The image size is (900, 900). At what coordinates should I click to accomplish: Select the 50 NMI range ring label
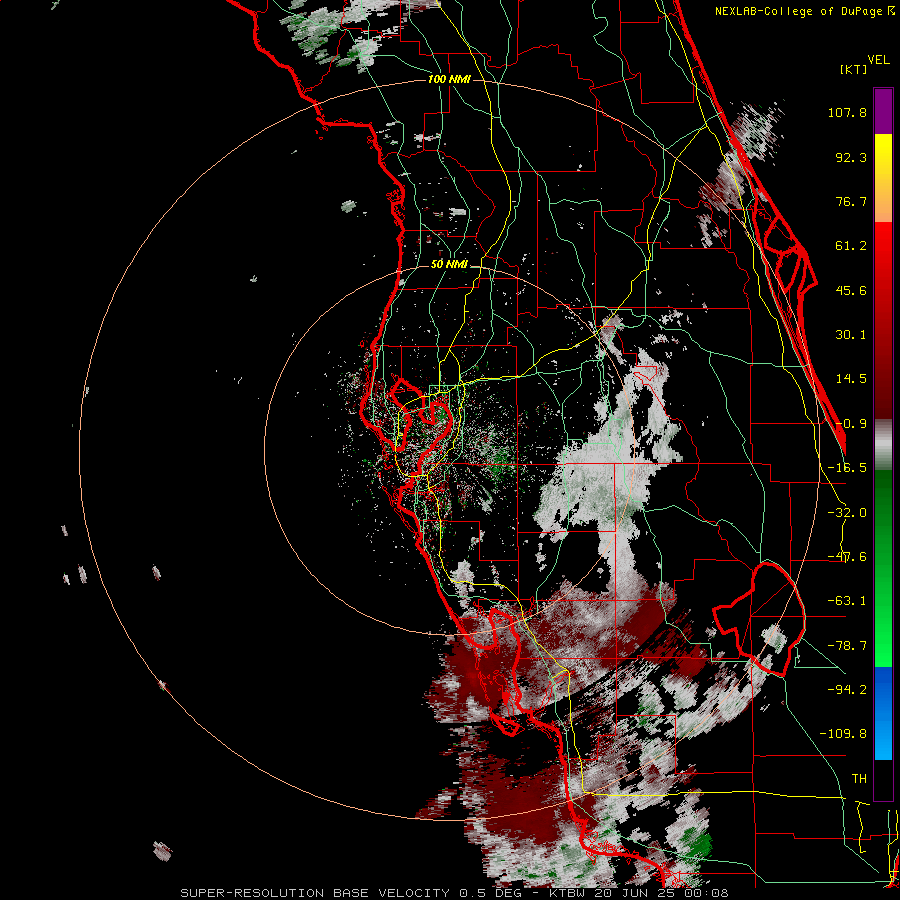click(449, 265)
